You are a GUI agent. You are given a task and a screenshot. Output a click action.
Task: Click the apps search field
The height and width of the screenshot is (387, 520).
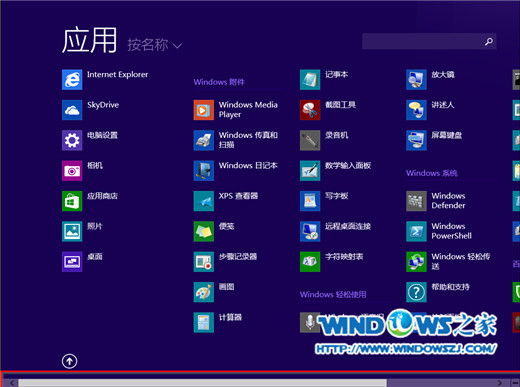[429, 41]
